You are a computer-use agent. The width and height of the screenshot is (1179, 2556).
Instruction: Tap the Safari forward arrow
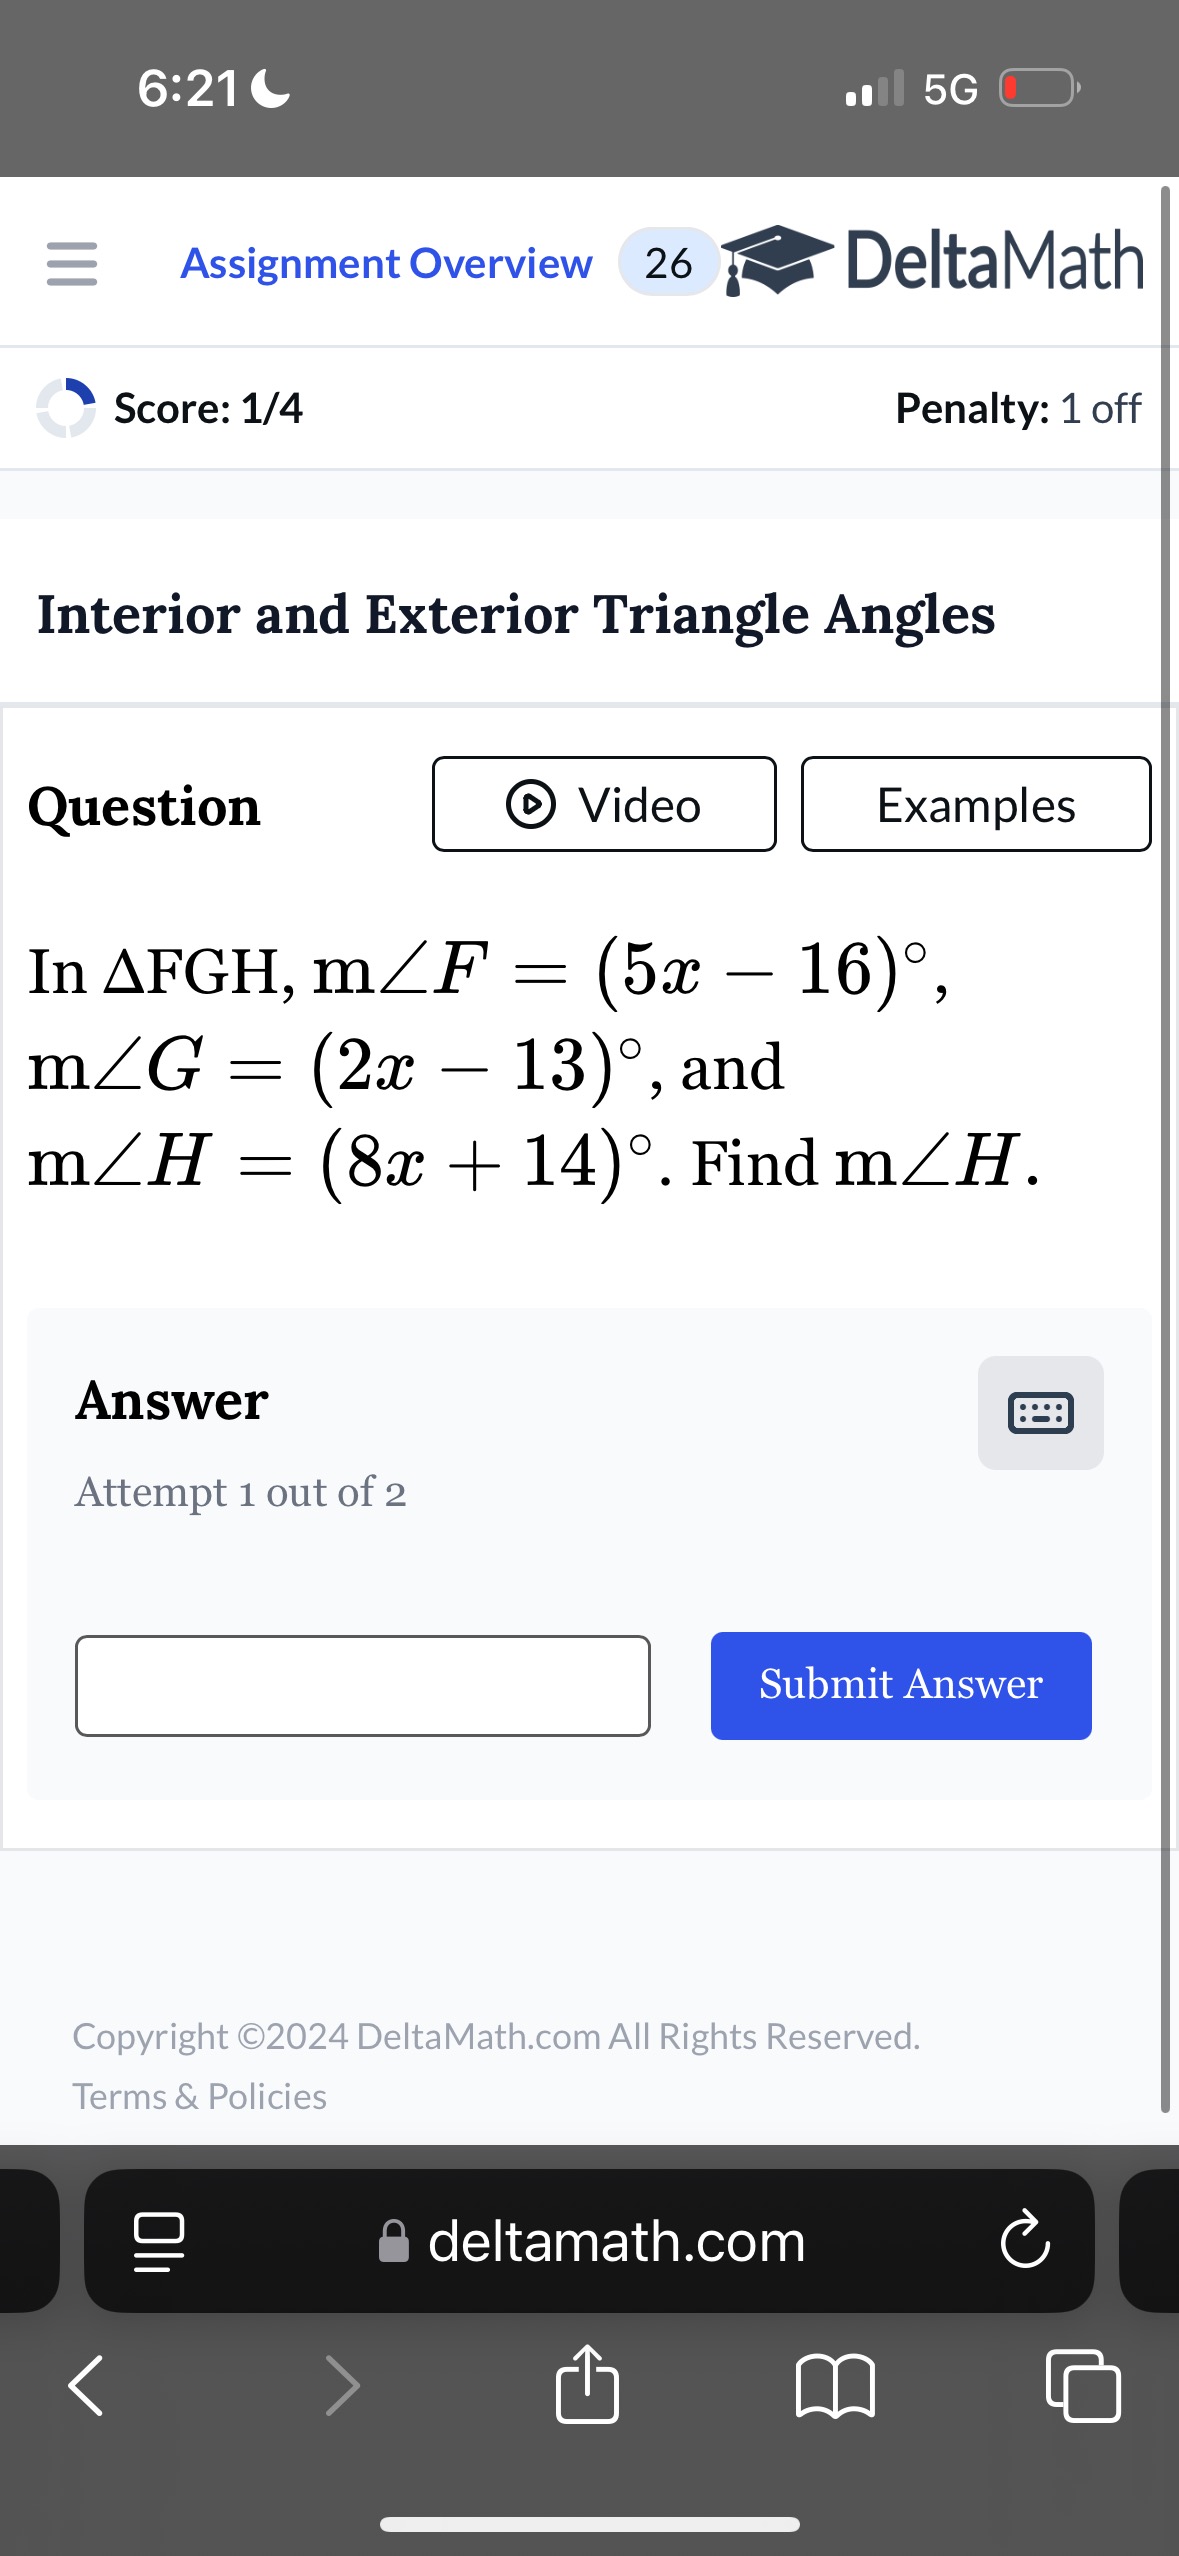point(342,2385)
